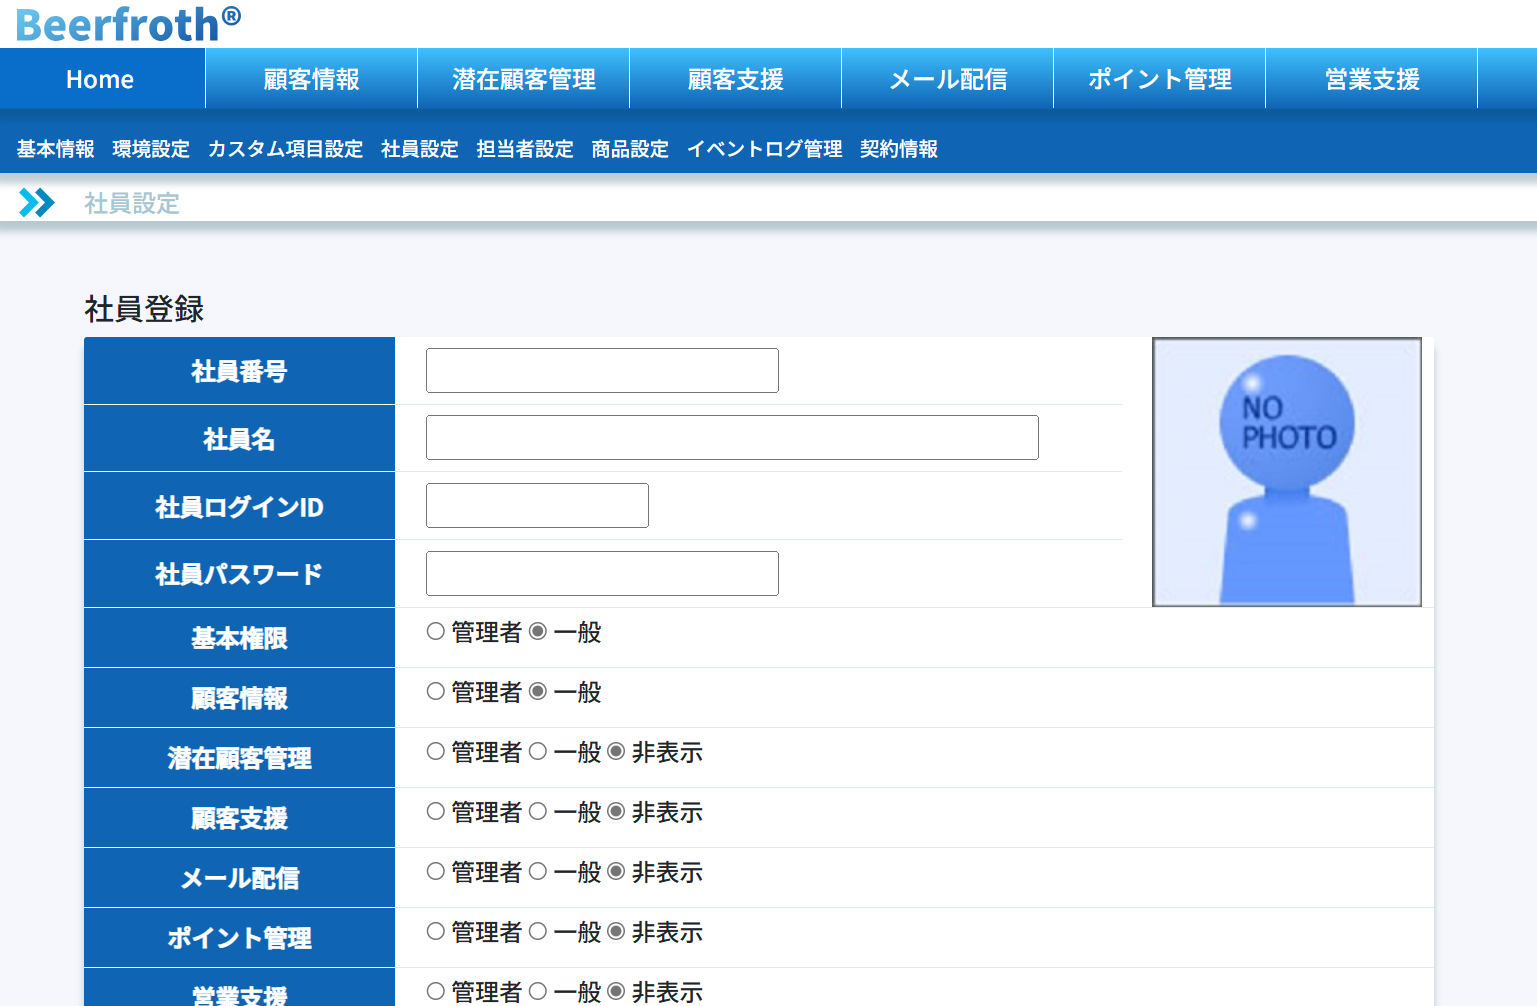Click the 社員番号 input field
The image size is (1537, 1006).
(602, 370)
